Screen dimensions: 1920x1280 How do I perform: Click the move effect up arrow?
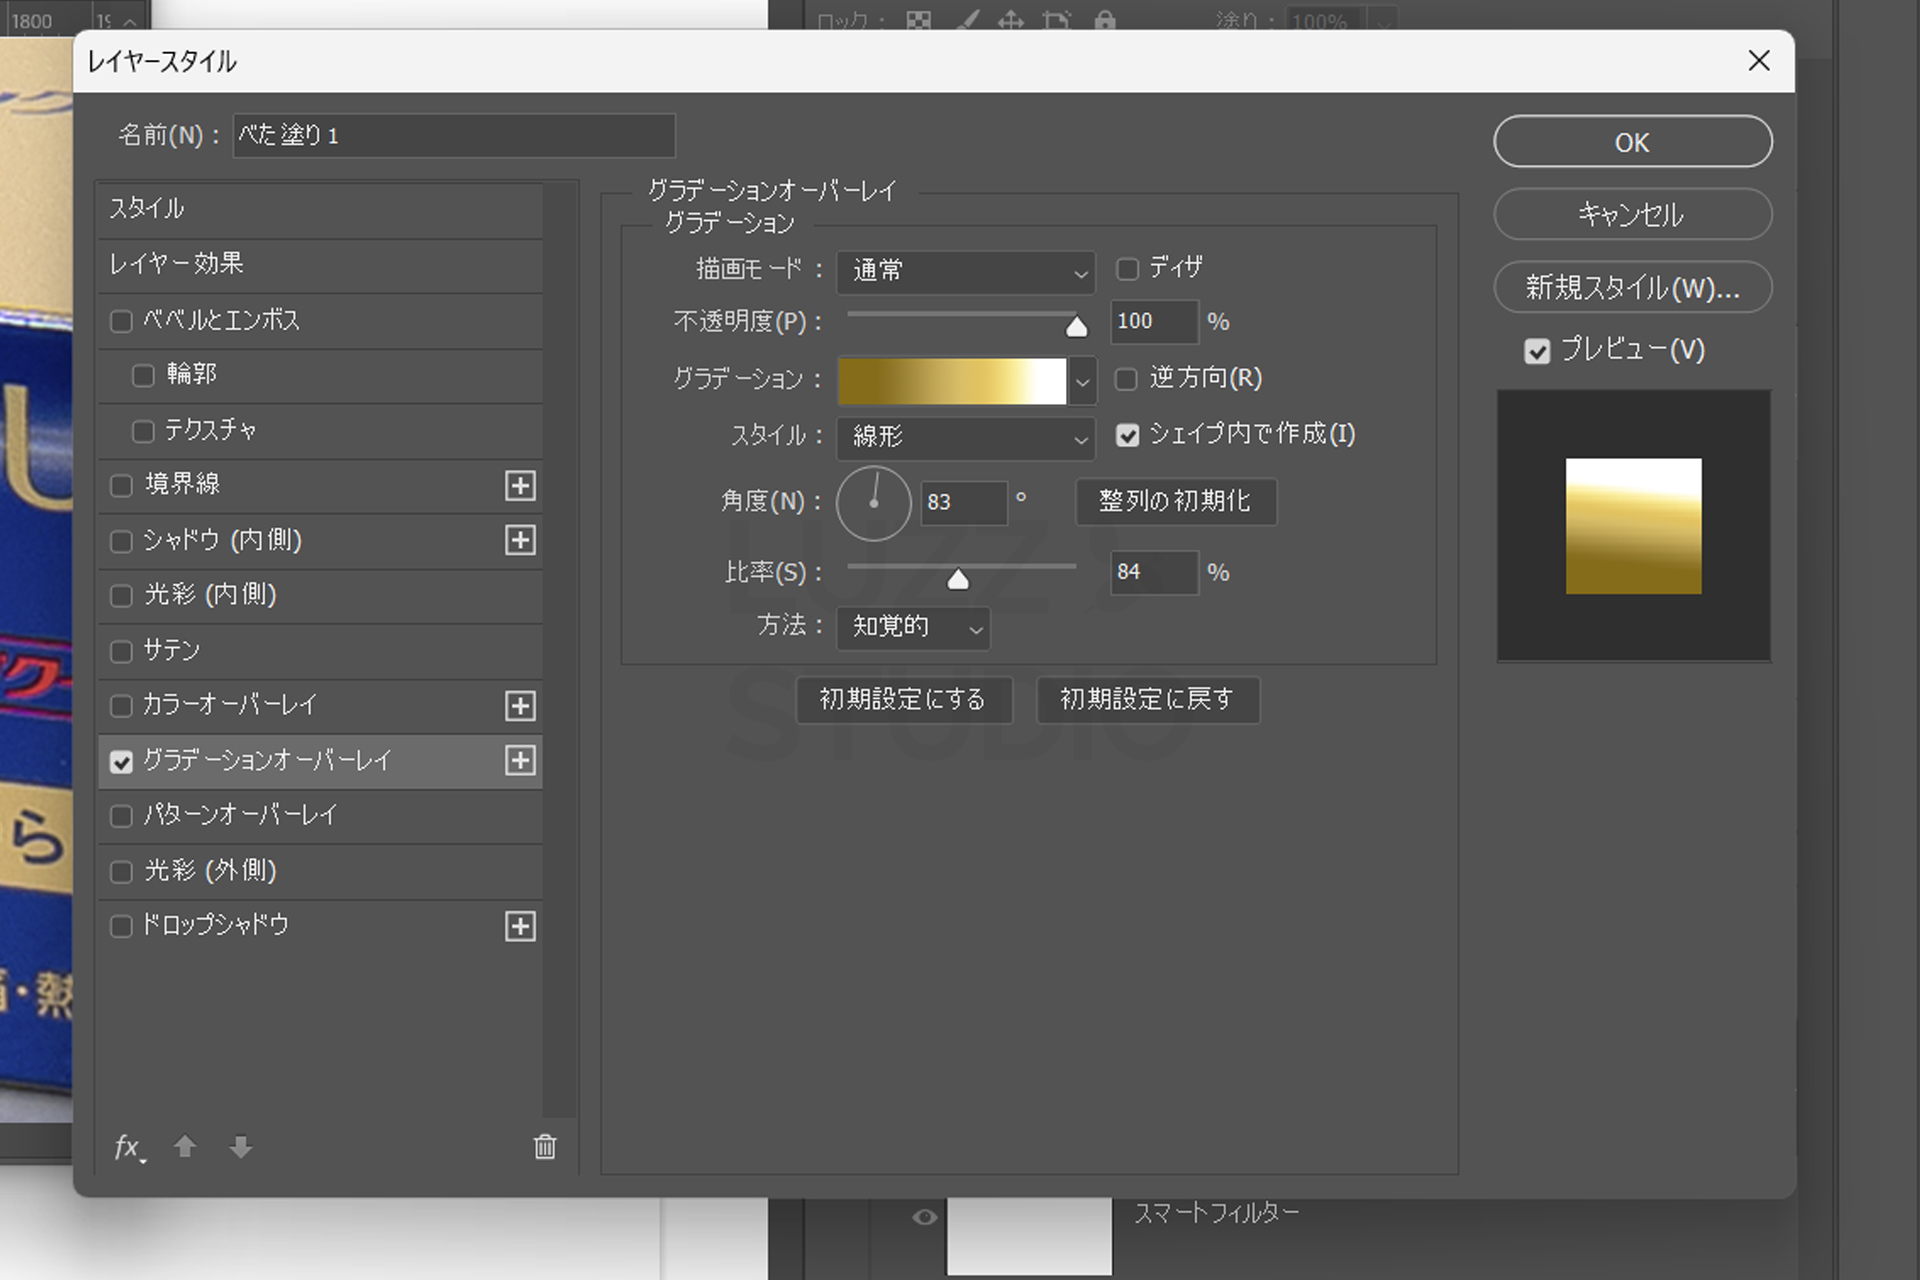click(x=184, y=1147)
